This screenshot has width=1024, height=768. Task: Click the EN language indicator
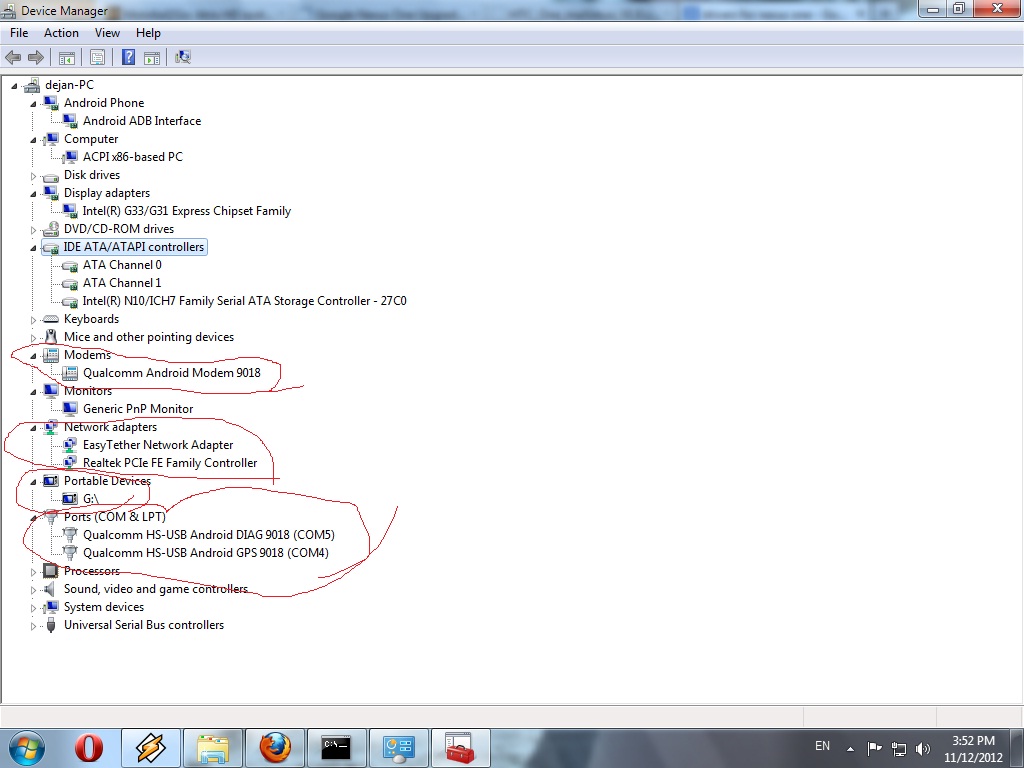(822, 746)
